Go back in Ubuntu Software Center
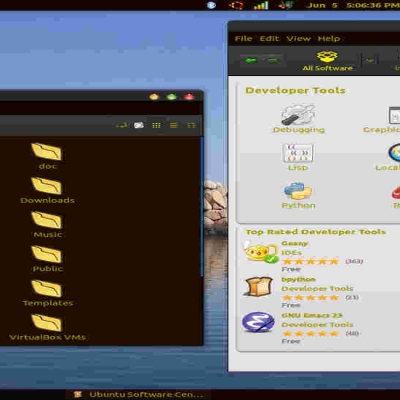Image resolution: width=400 pixels, height=400 pixels. tap(251, 60)
